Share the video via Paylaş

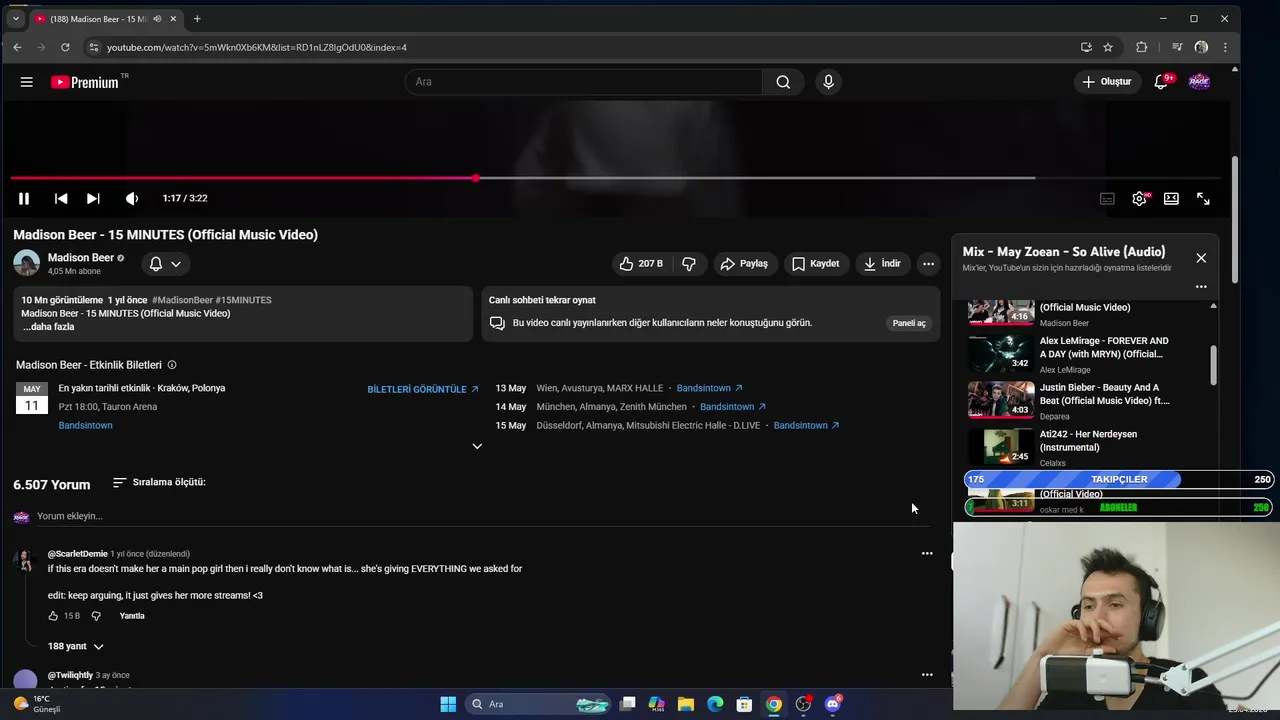click(x=744, y=264)
